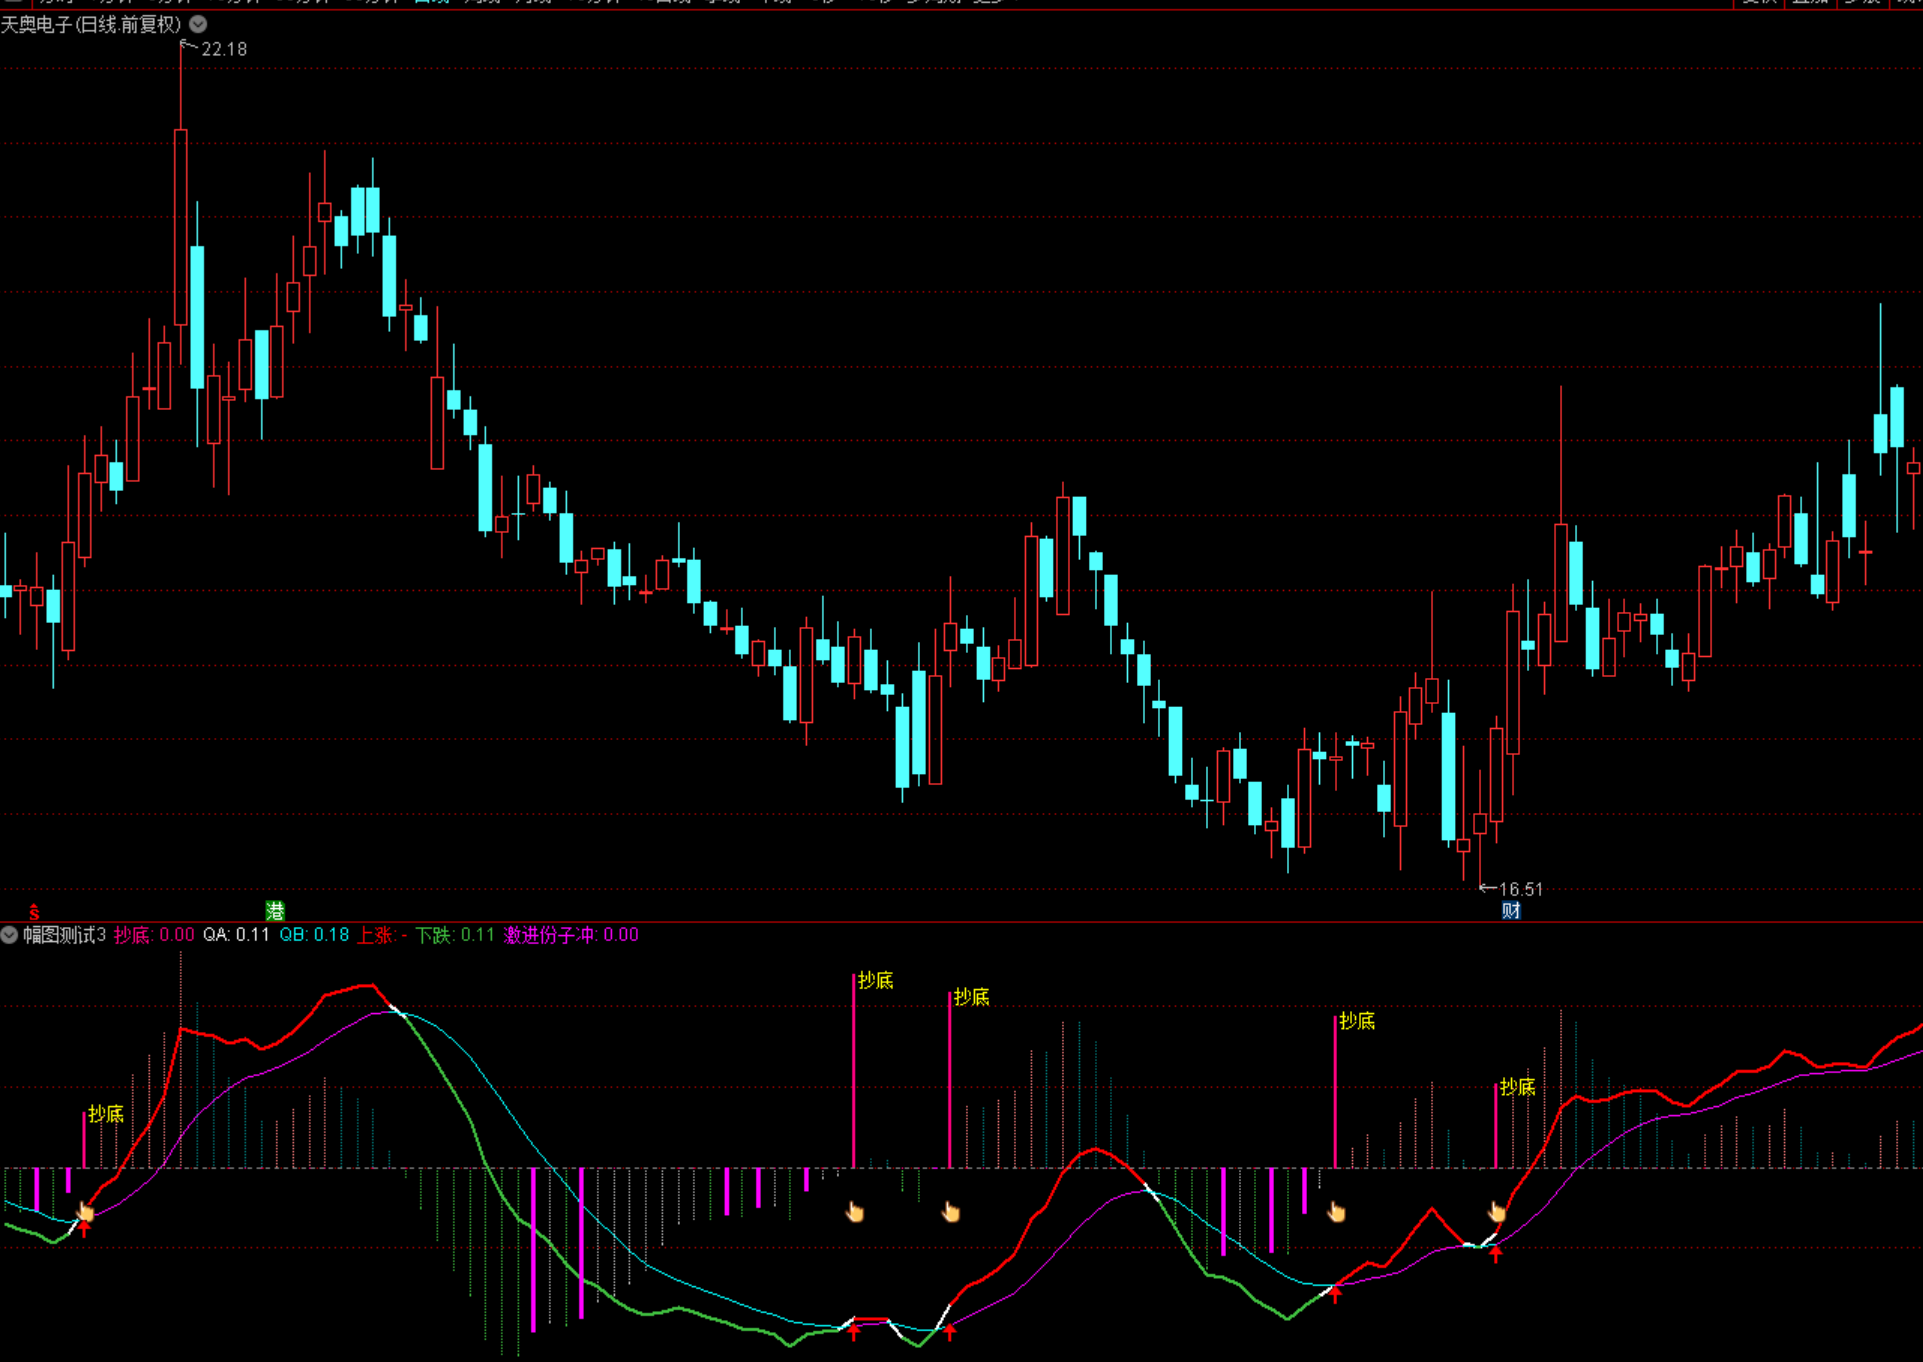Click the 幅图测试3 indicator name

(64, 935)
